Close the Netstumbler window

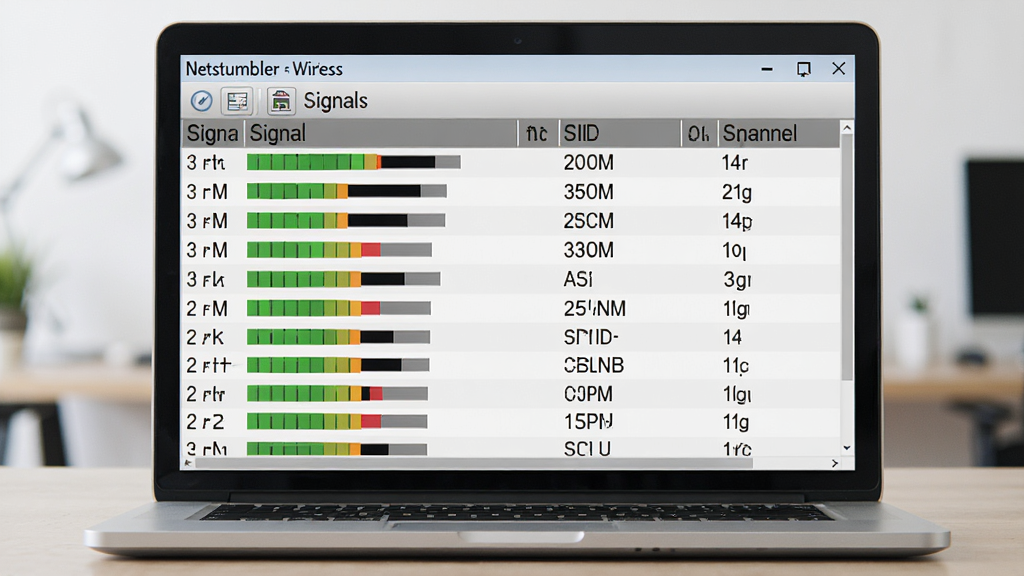(839, 69)
